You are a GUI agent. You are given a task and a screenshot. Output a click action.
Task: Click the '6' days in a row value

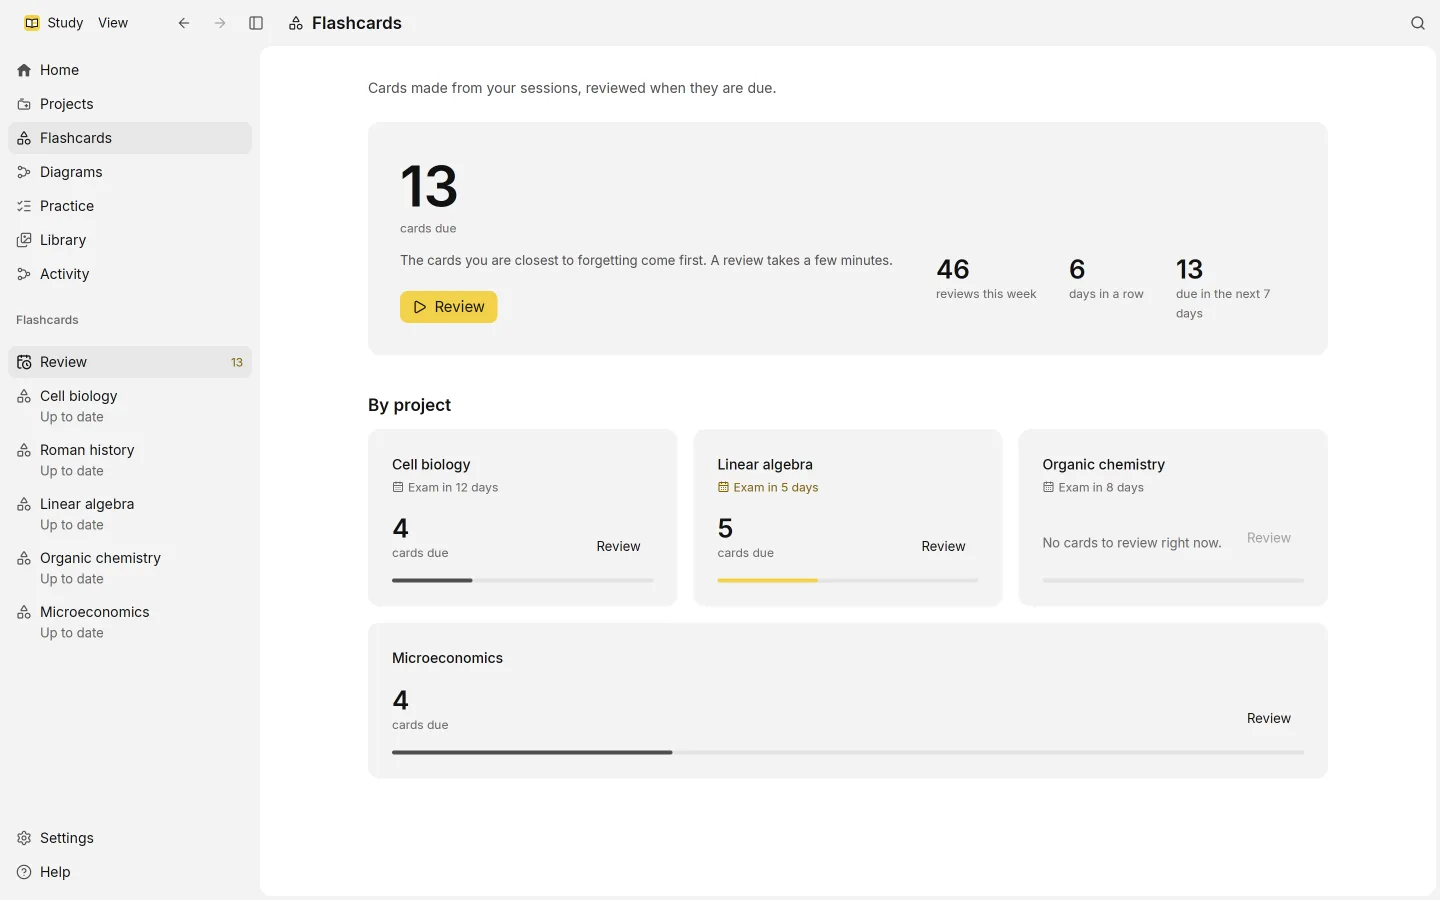click(x=1077, y=269)
